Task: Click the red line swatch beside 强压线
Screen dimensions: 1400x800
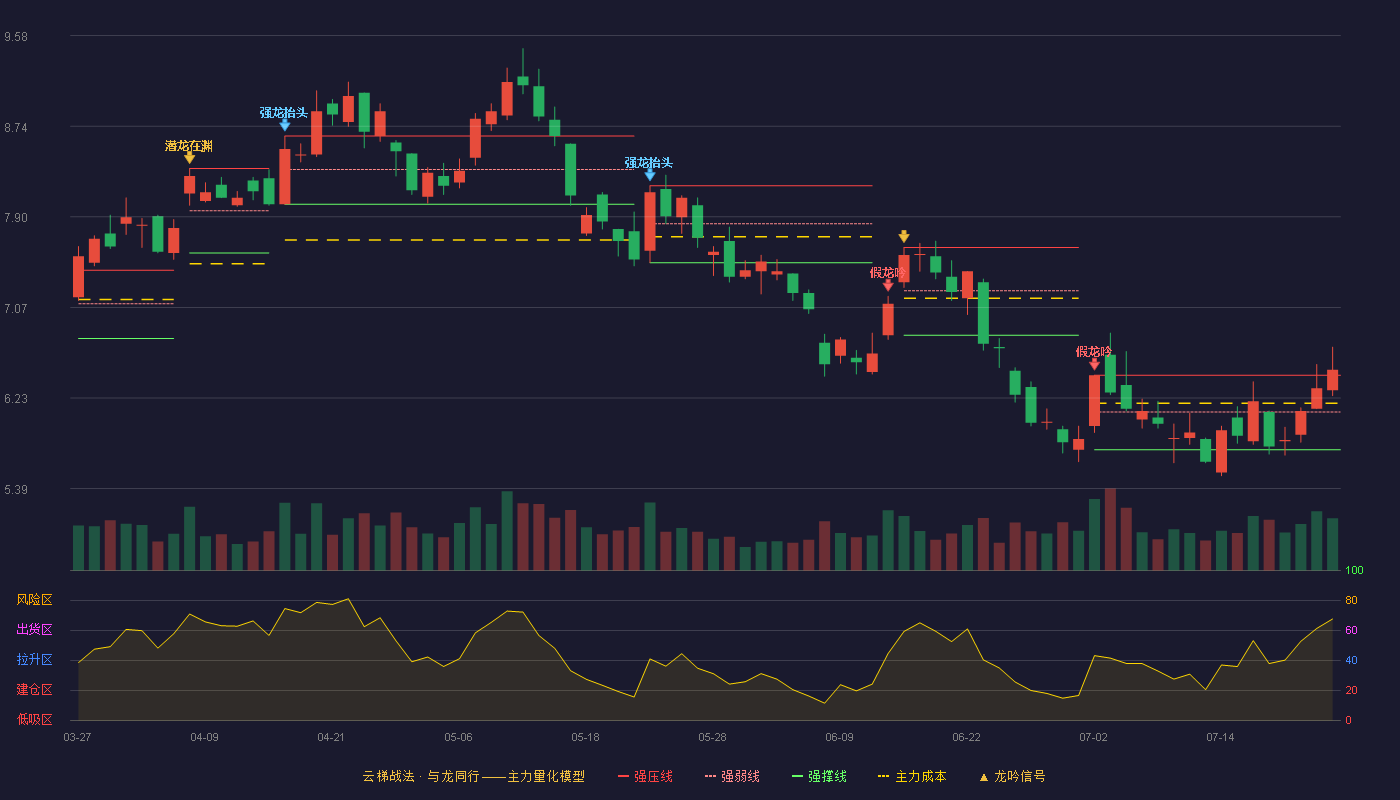Action: 624,776
